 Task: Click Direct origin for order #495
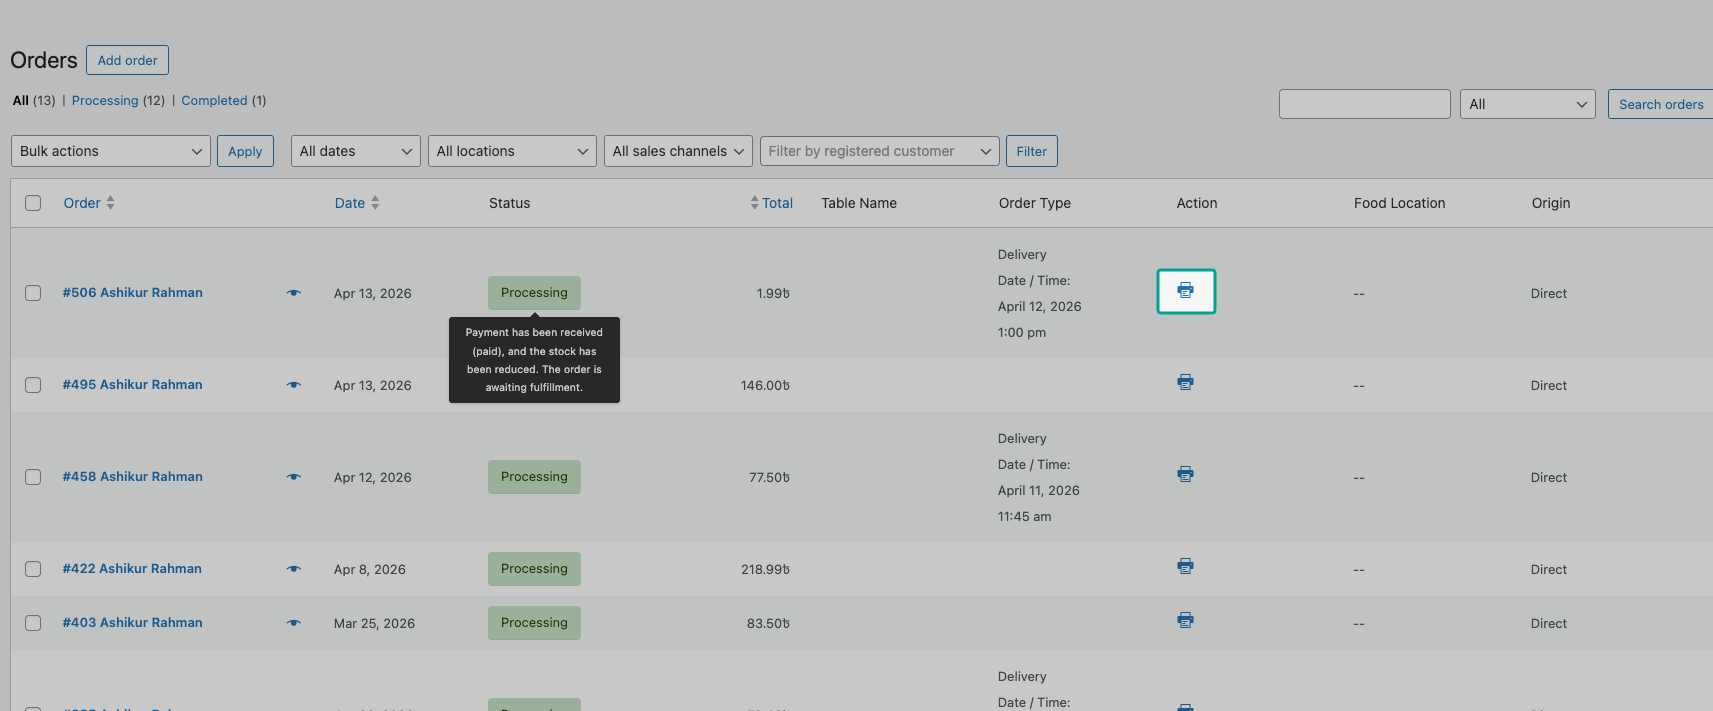(1548, 385)
